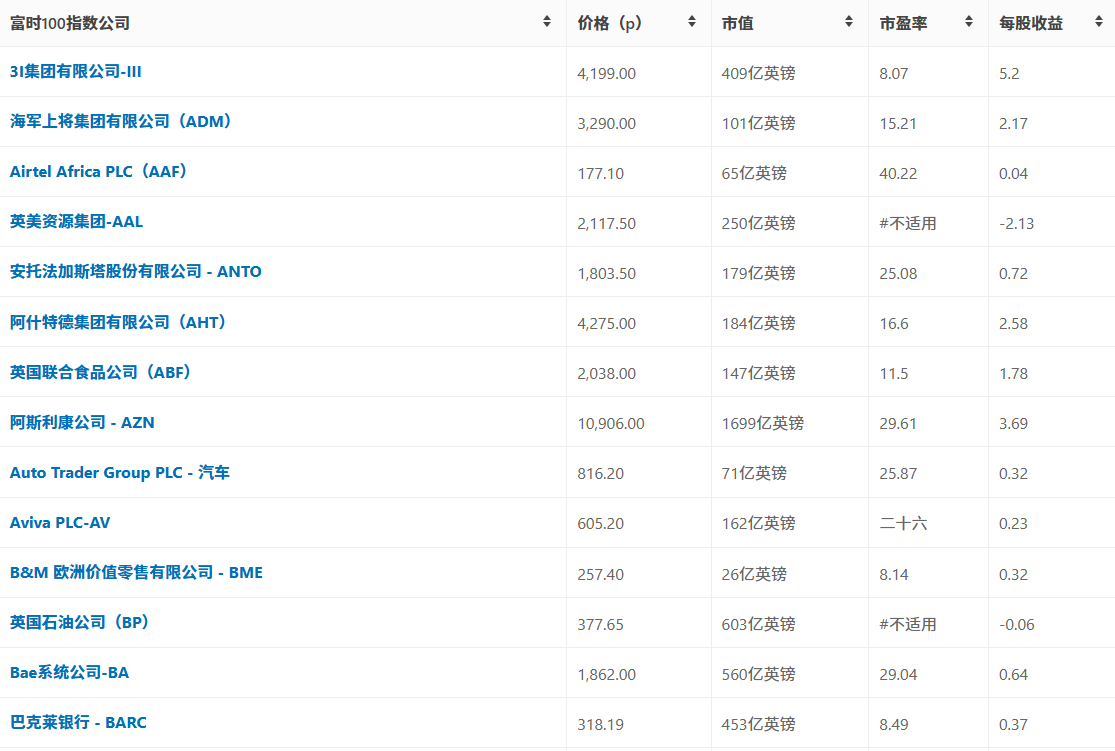The height and width of the screenshot is (751, 1115).
Task: Click the 市盈率 header label
Action: [x=903, y=23]
